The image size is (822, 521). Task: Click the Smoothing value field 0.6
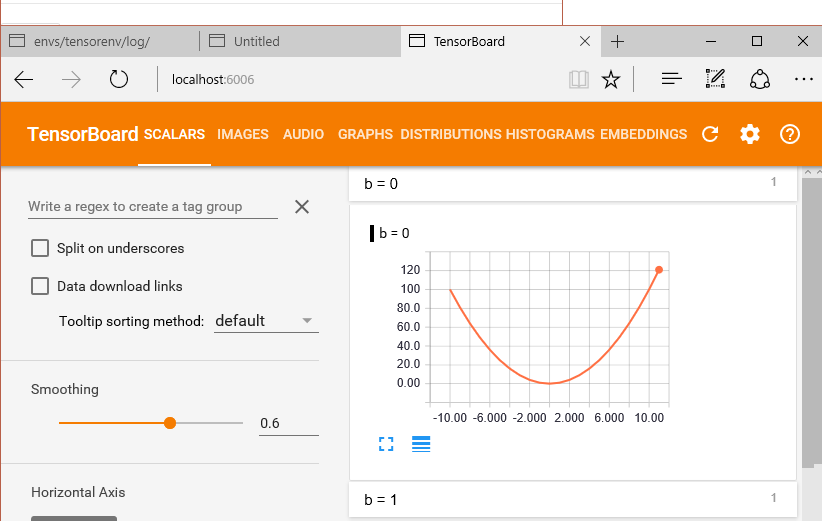[288, 424]
